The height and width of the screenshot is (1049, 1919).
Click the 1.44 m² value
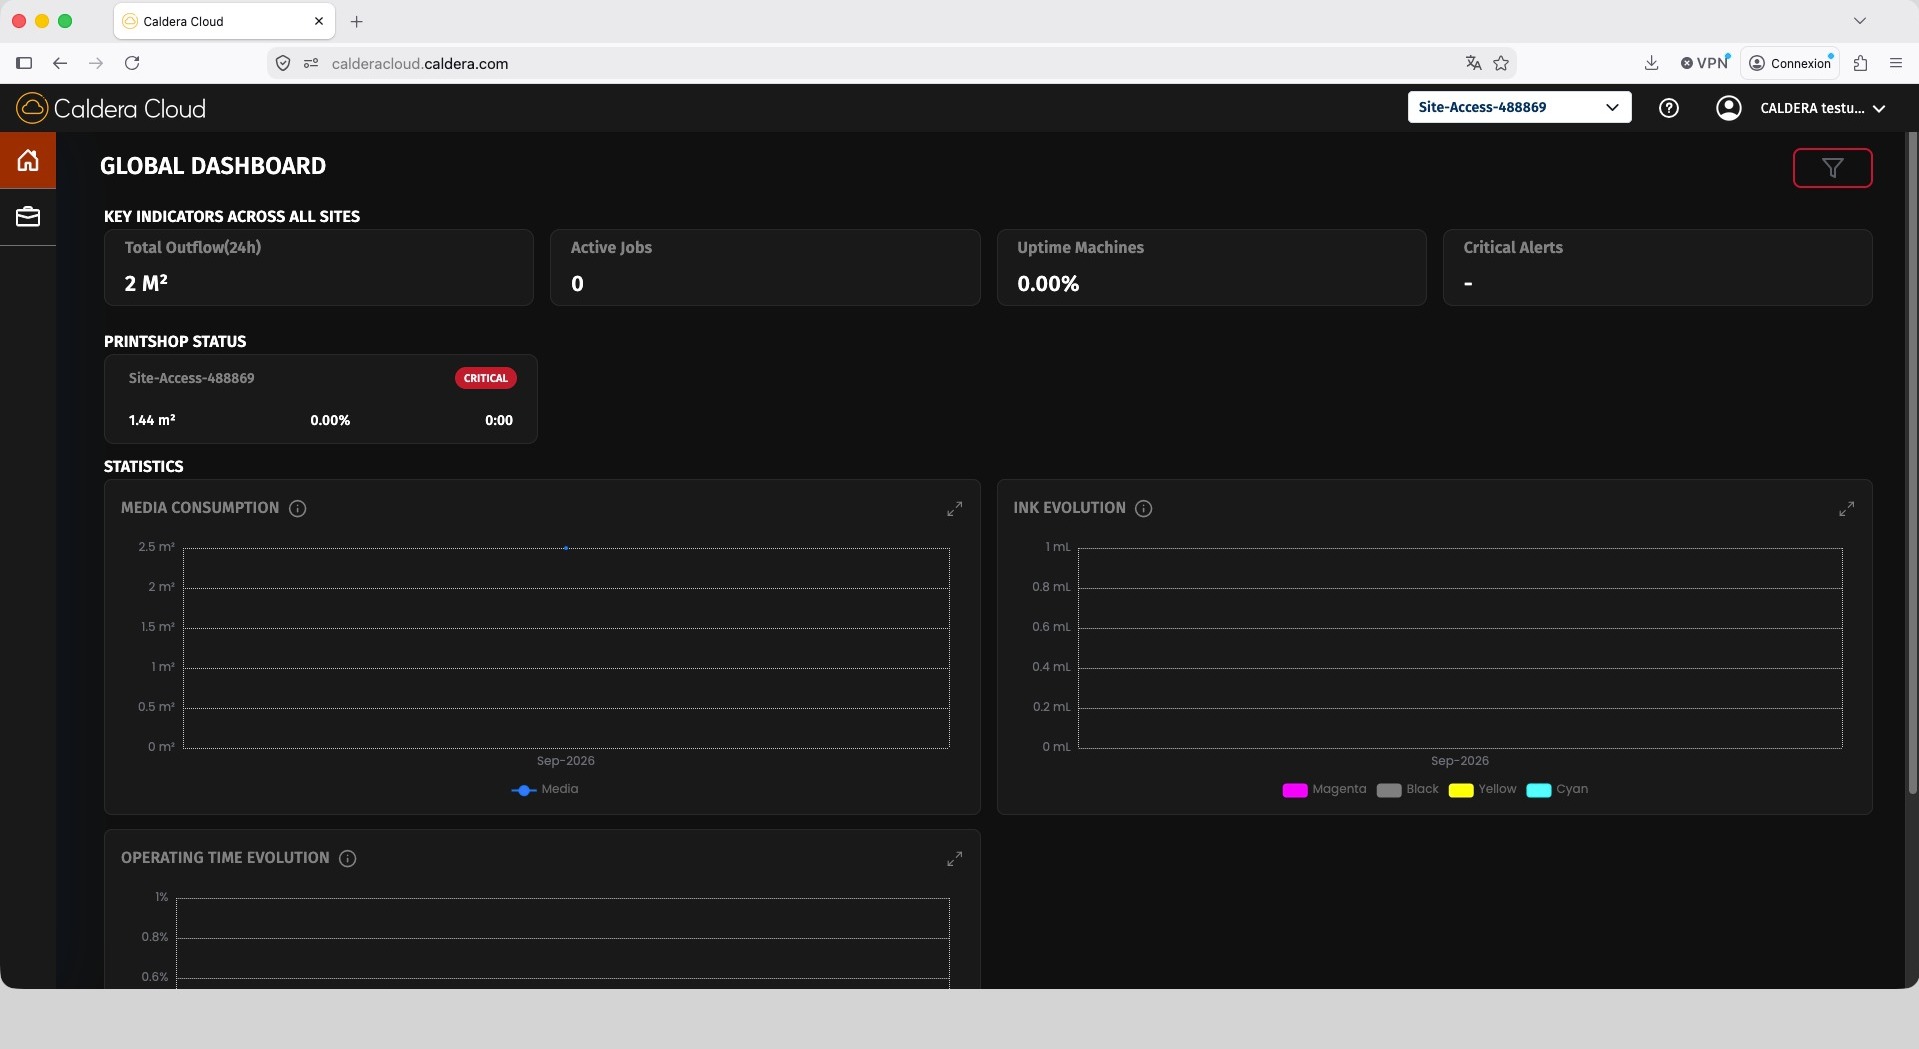pyautogui.click(x=152, y=420)
